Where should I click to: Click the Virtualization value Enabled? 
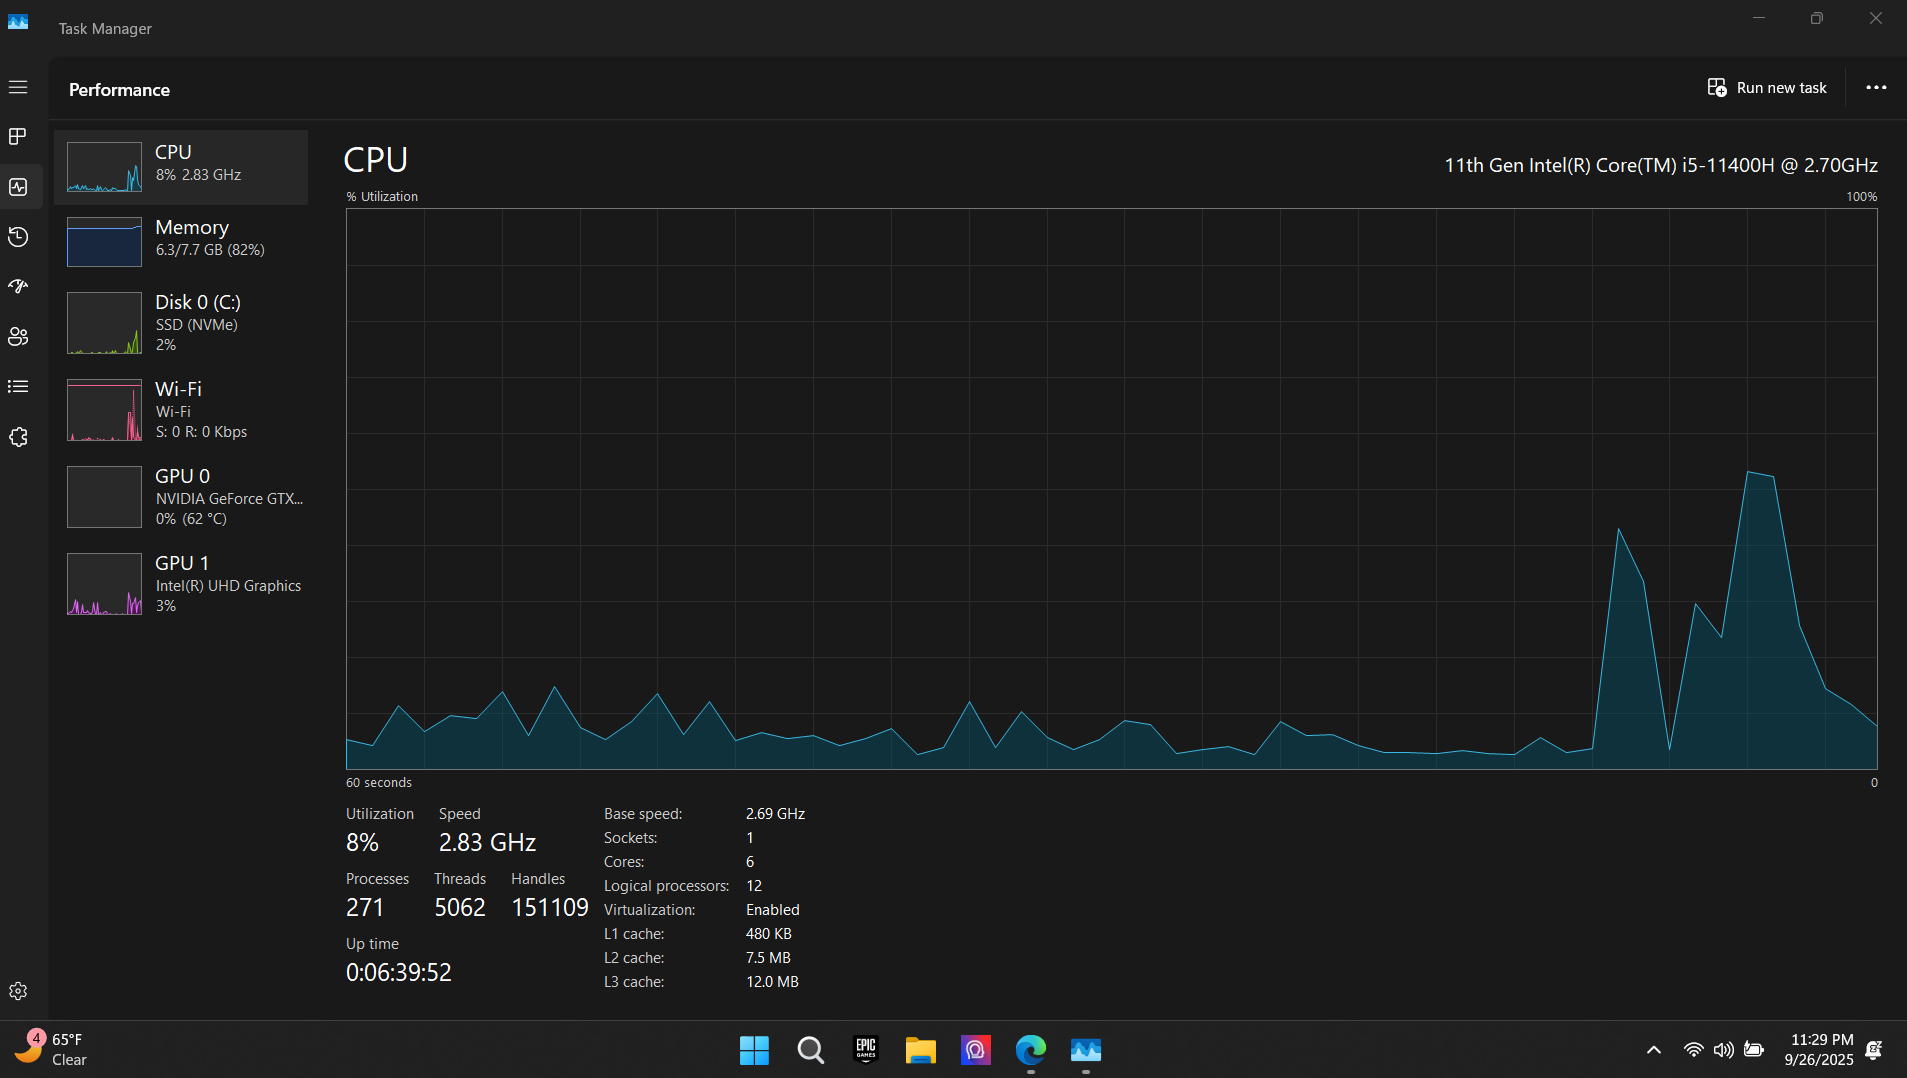point(773,910)
